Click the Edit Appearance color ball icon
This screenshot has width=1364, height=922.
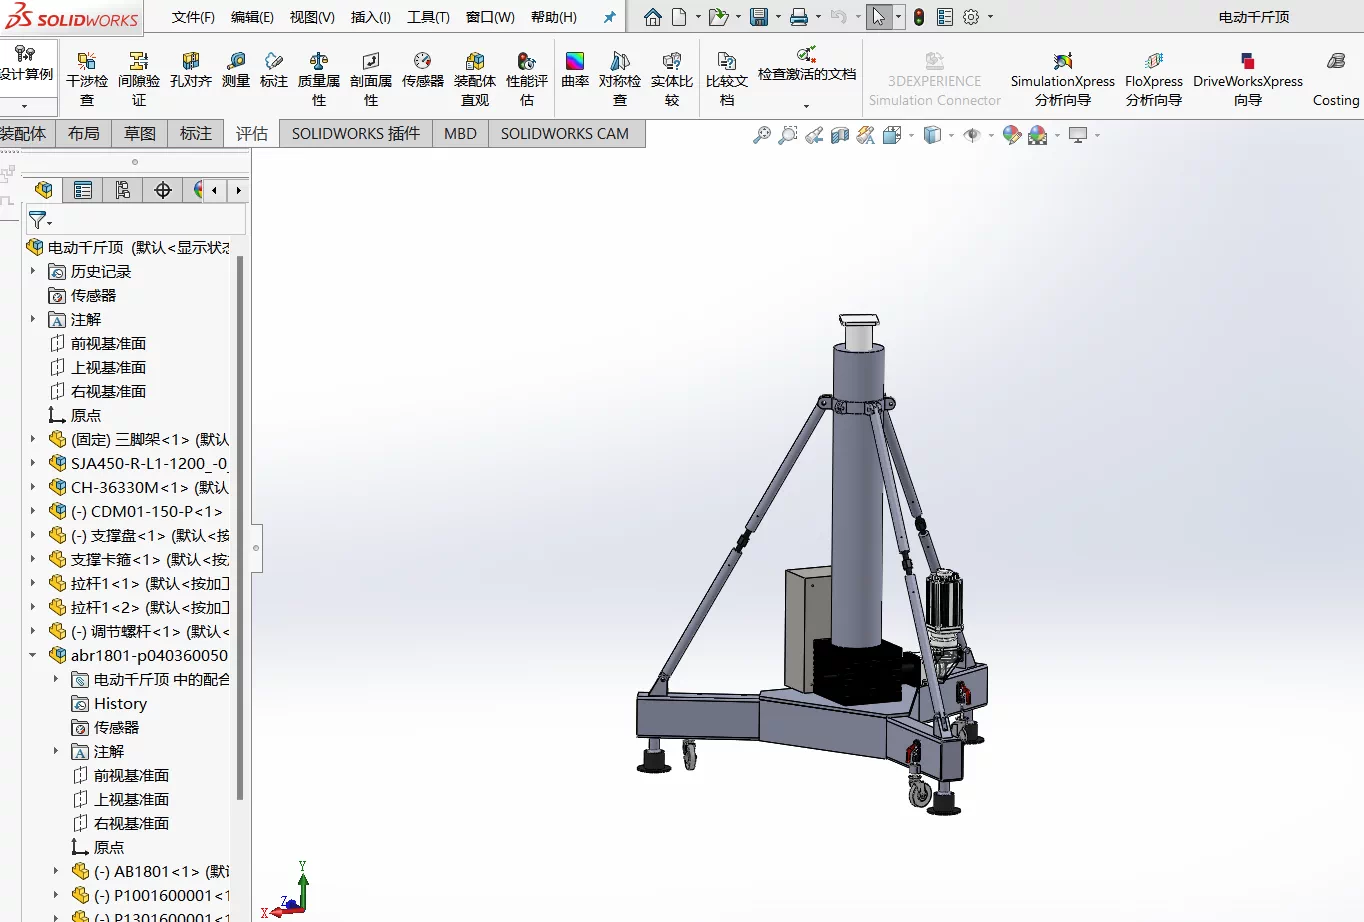coord(1012,135)
